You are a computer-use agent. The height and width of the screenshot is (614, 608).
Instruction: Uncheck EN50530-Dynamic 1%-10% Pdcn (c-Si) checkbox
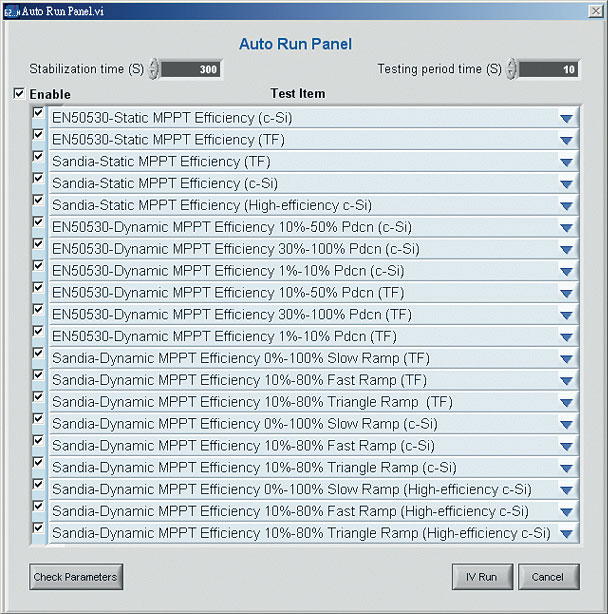click(38, 266)
